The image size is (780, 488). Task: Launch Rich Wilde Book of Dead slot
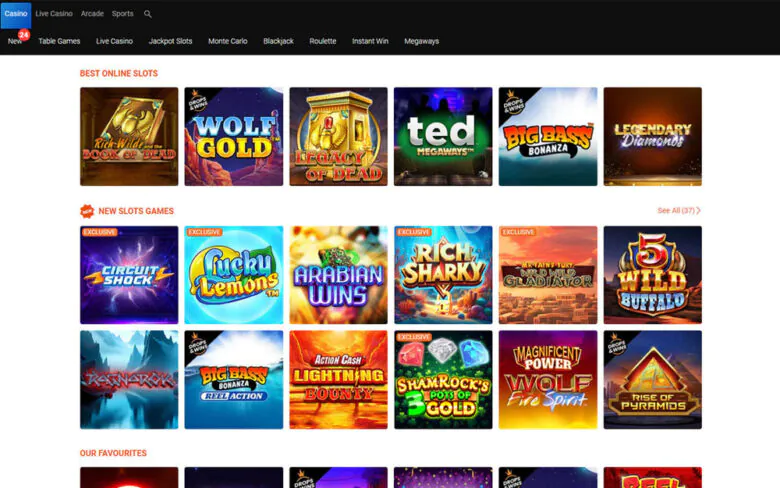[x=129, y=137]
